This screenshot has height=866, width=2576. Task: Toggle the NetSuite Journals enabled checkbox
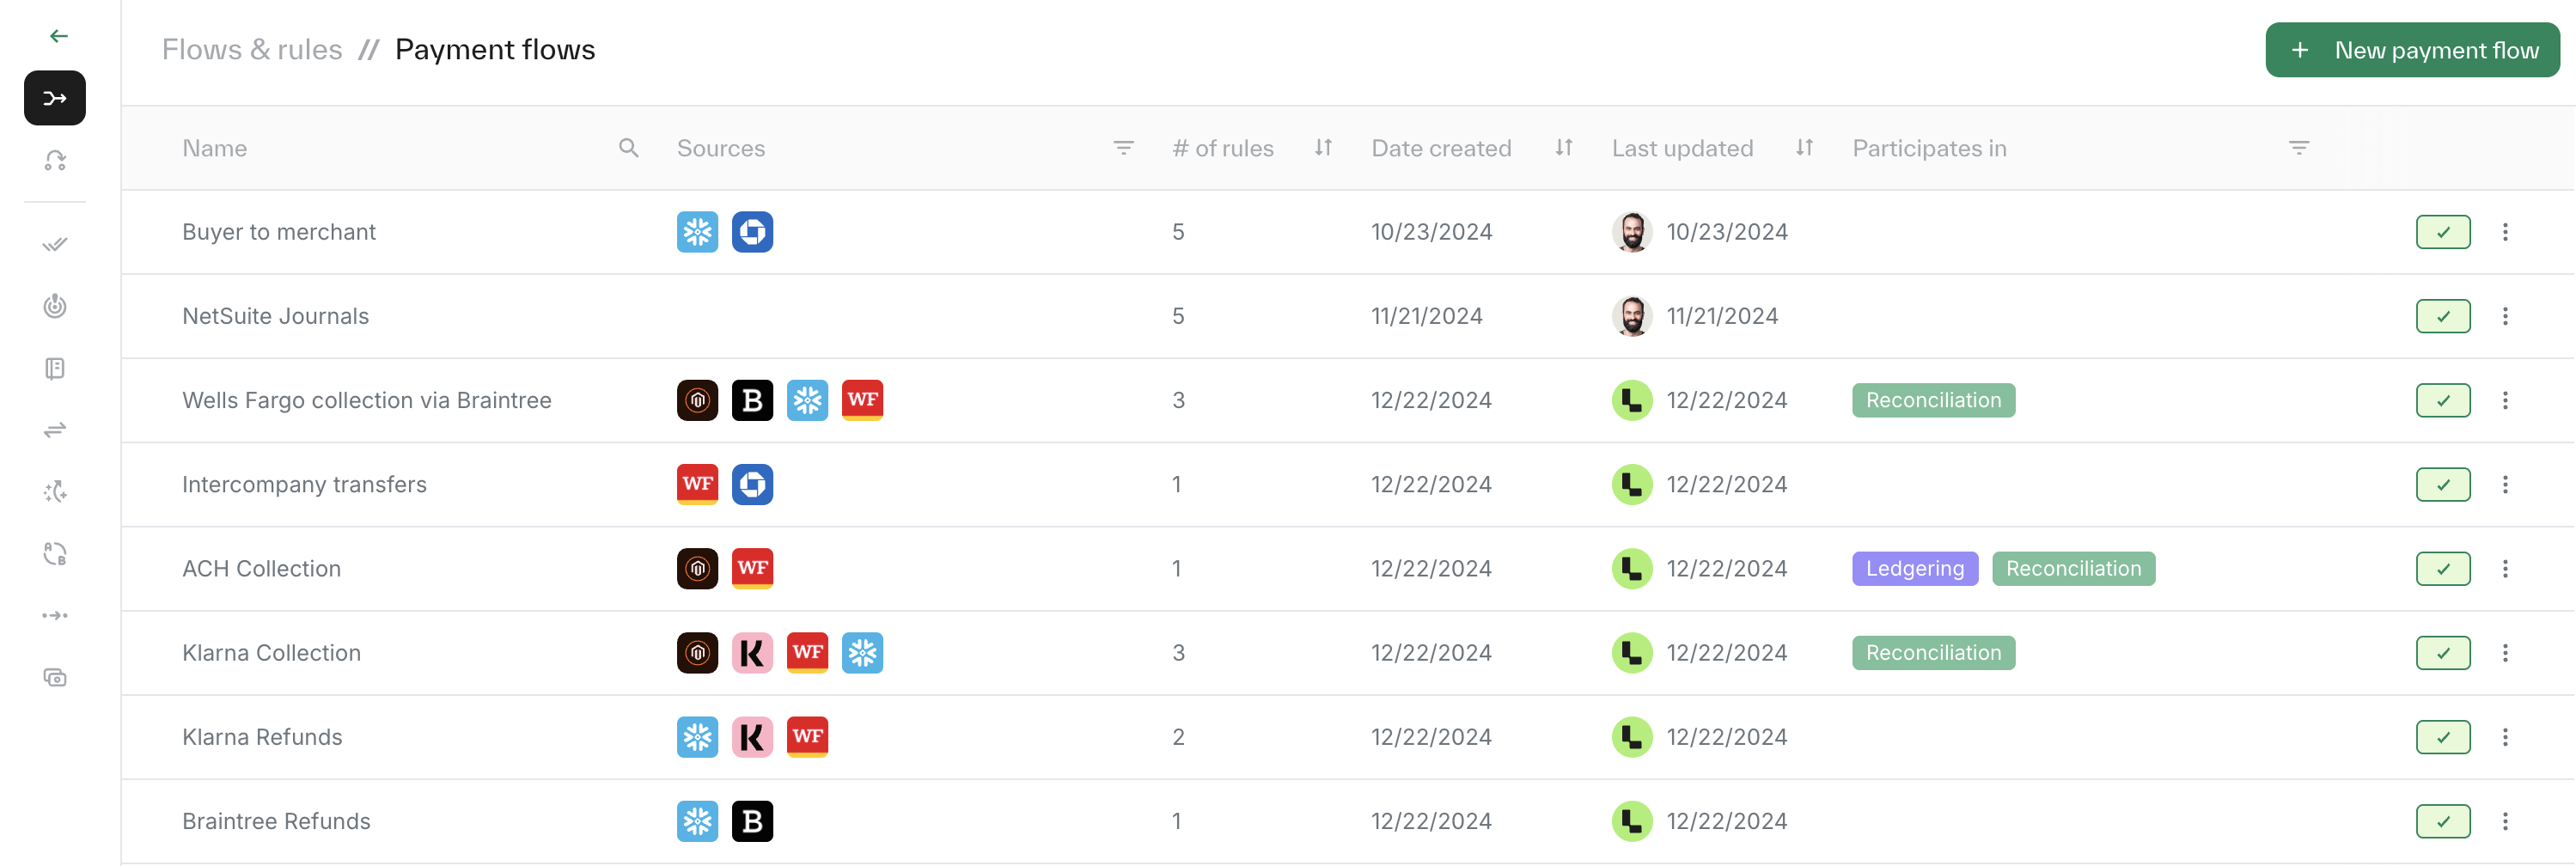2442,316
